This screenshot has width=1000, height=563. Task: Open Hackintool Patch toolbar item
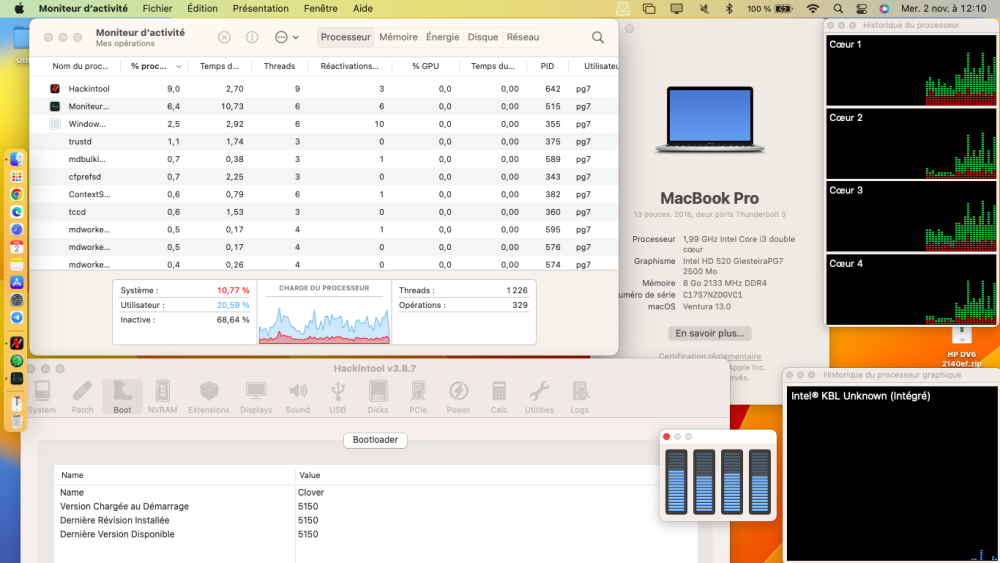[x=82, y=397]
